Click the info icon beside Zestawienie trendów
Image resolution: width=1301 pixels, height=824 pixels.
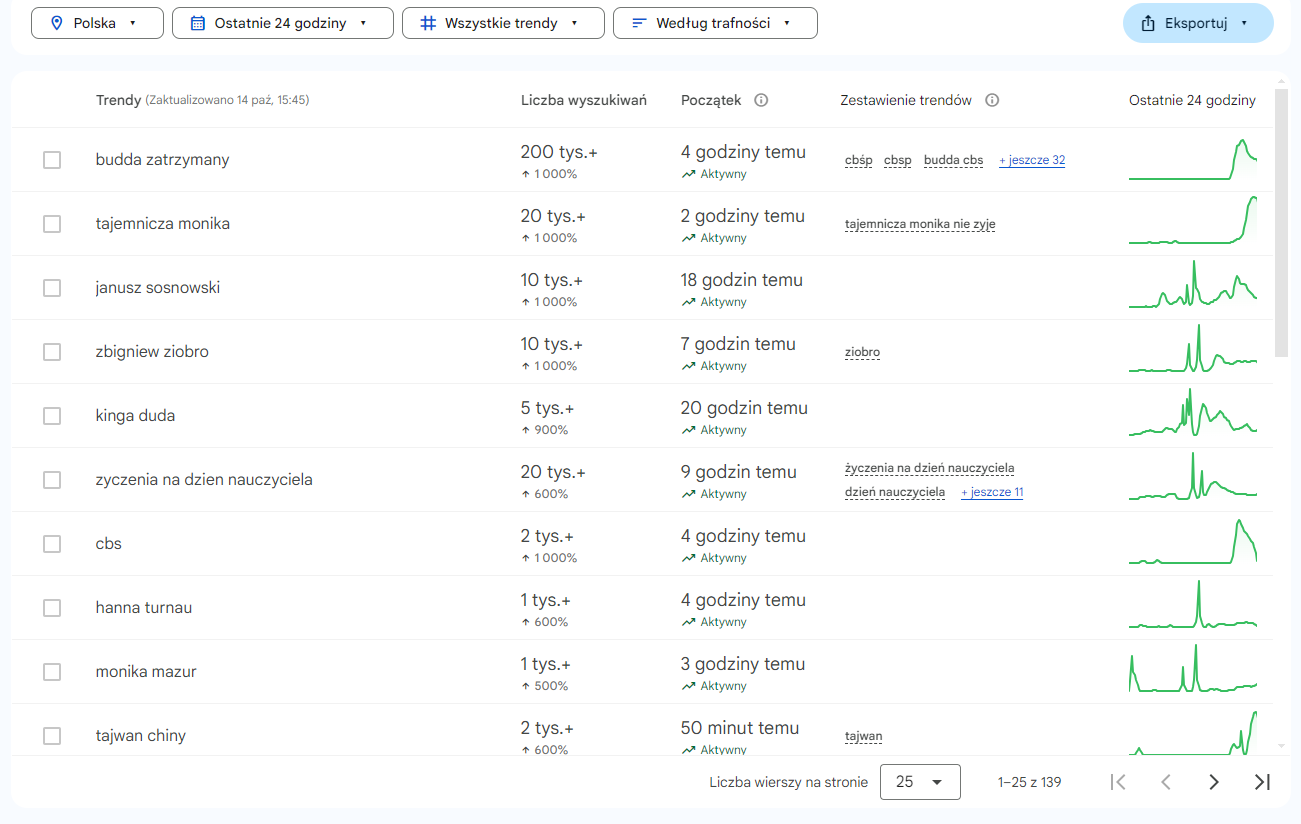pyautogui.click(x=990, y=99)
